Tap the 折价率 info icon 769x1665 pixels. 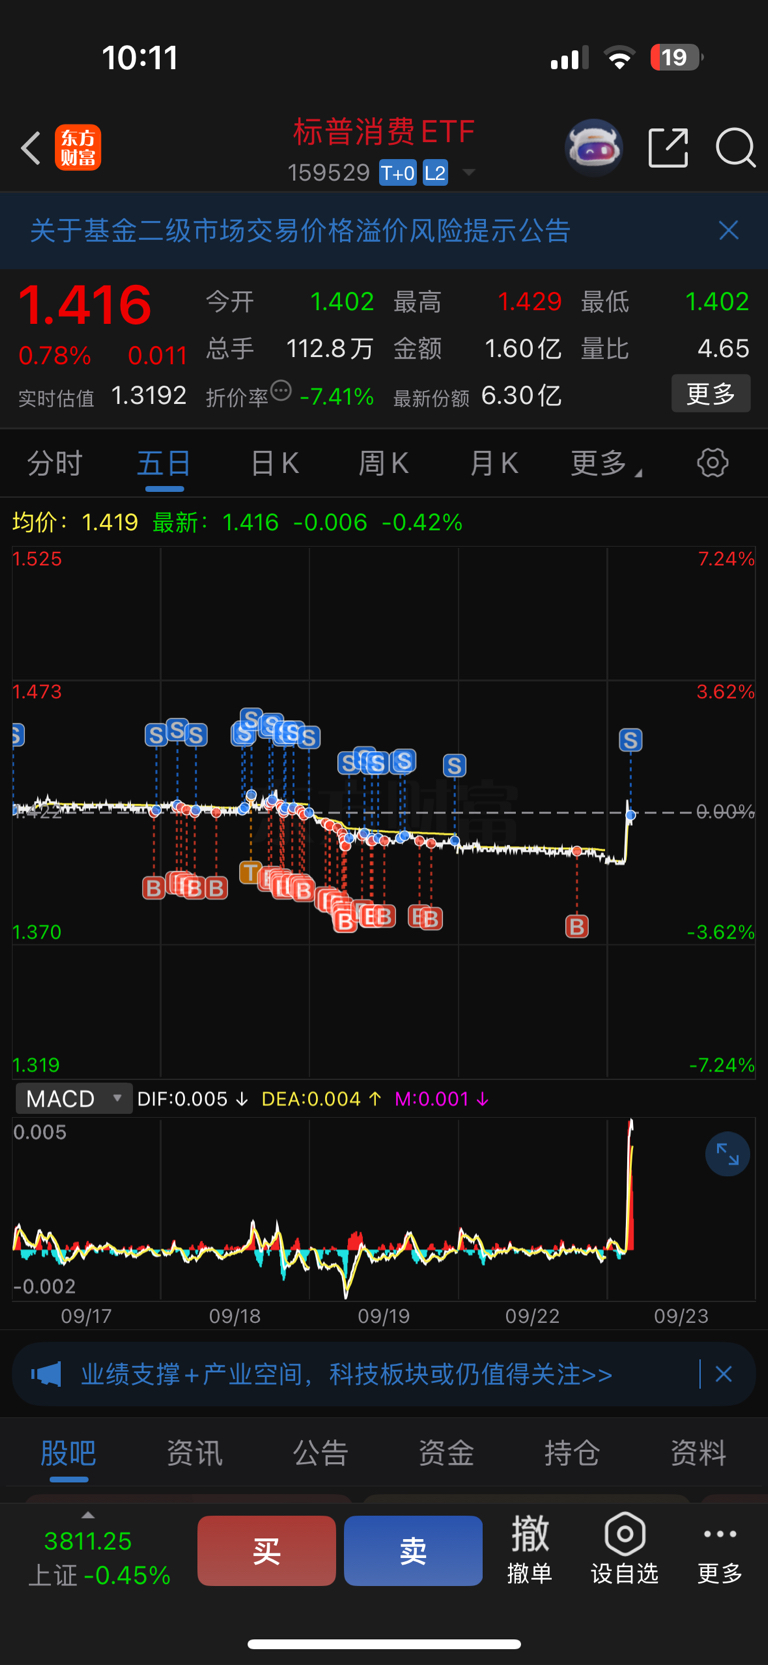[281, 391]
